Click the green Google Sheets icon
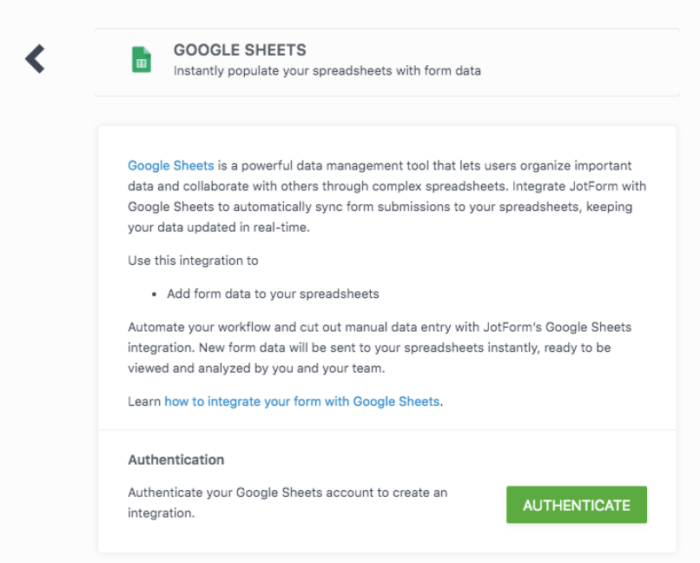700x563 pixels. pyautogui.click(x=142, y=60)
